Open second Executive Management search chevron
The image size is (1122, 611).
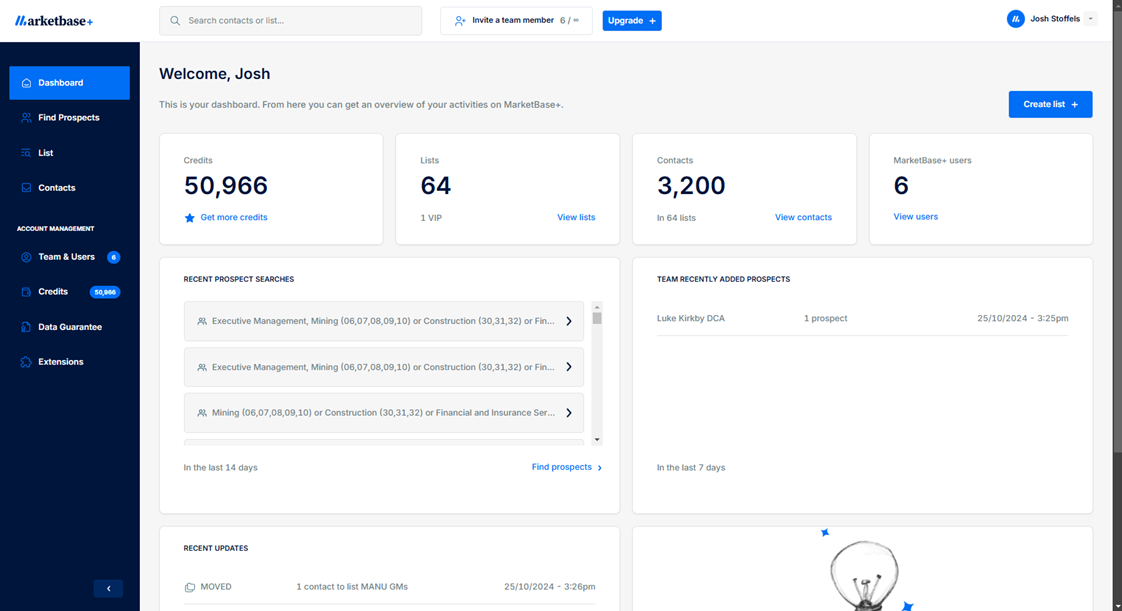coord(569,367)
